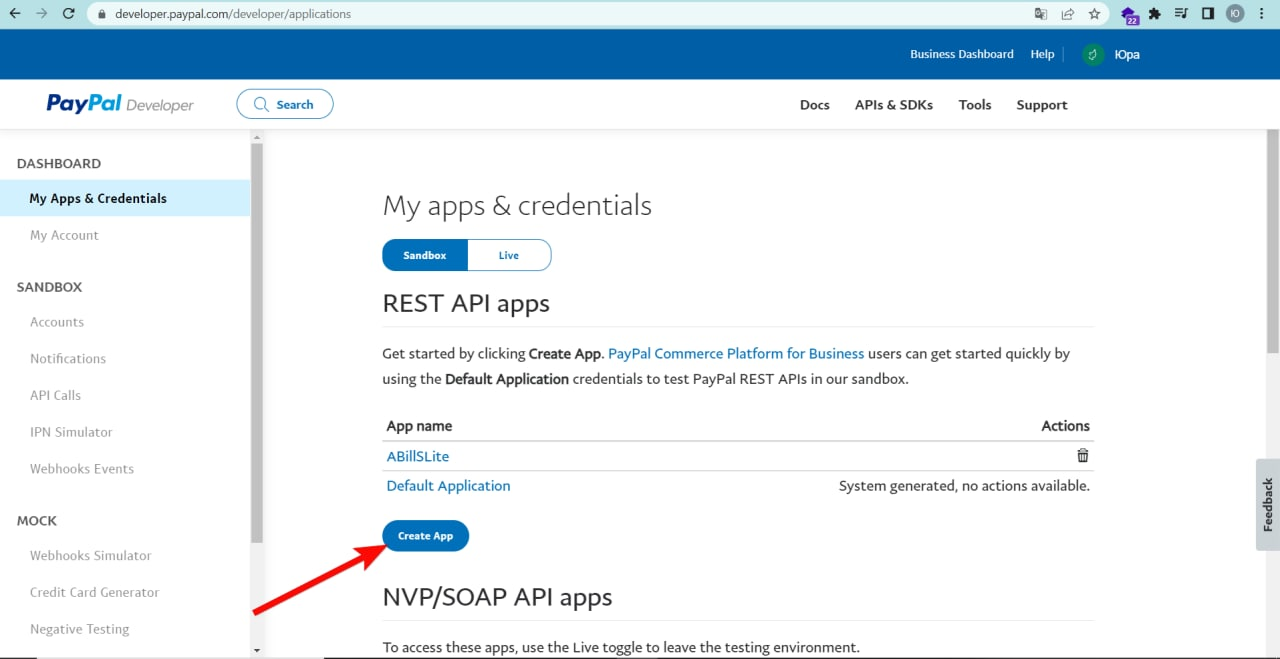Image resolution: width=1280 pixels, height=659 pixels.
Task: Click the sidebar scrollbar up arrow
Action: point(256,137)
